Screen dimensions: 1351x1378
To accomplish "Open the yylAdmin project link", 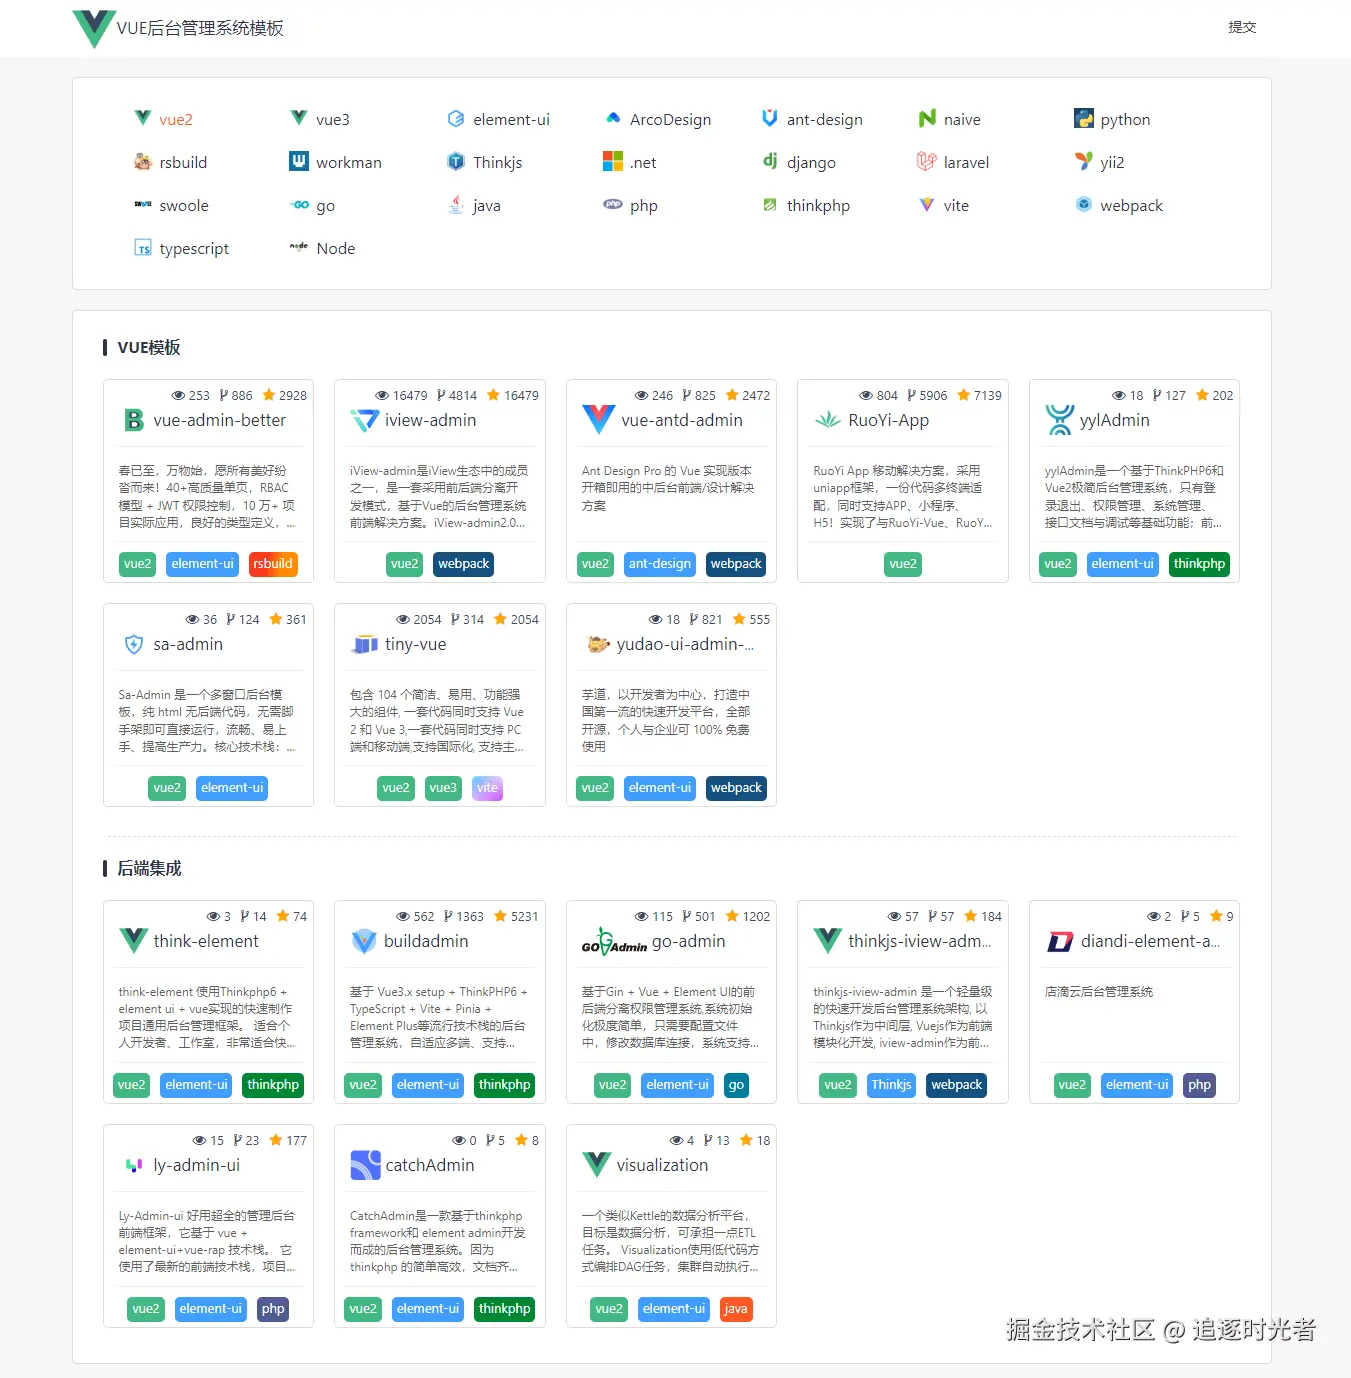I will (1115, 420).
